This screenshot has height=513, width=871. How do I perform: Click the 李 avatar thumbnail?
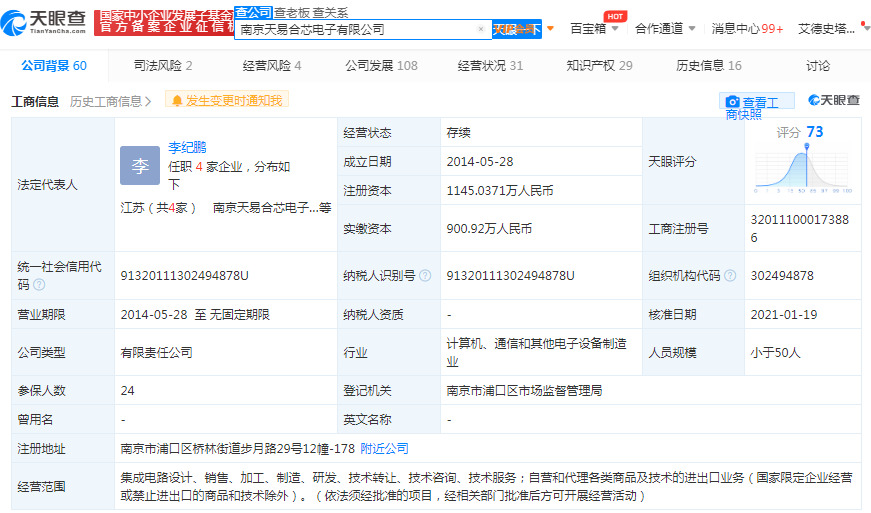[140, 165]
